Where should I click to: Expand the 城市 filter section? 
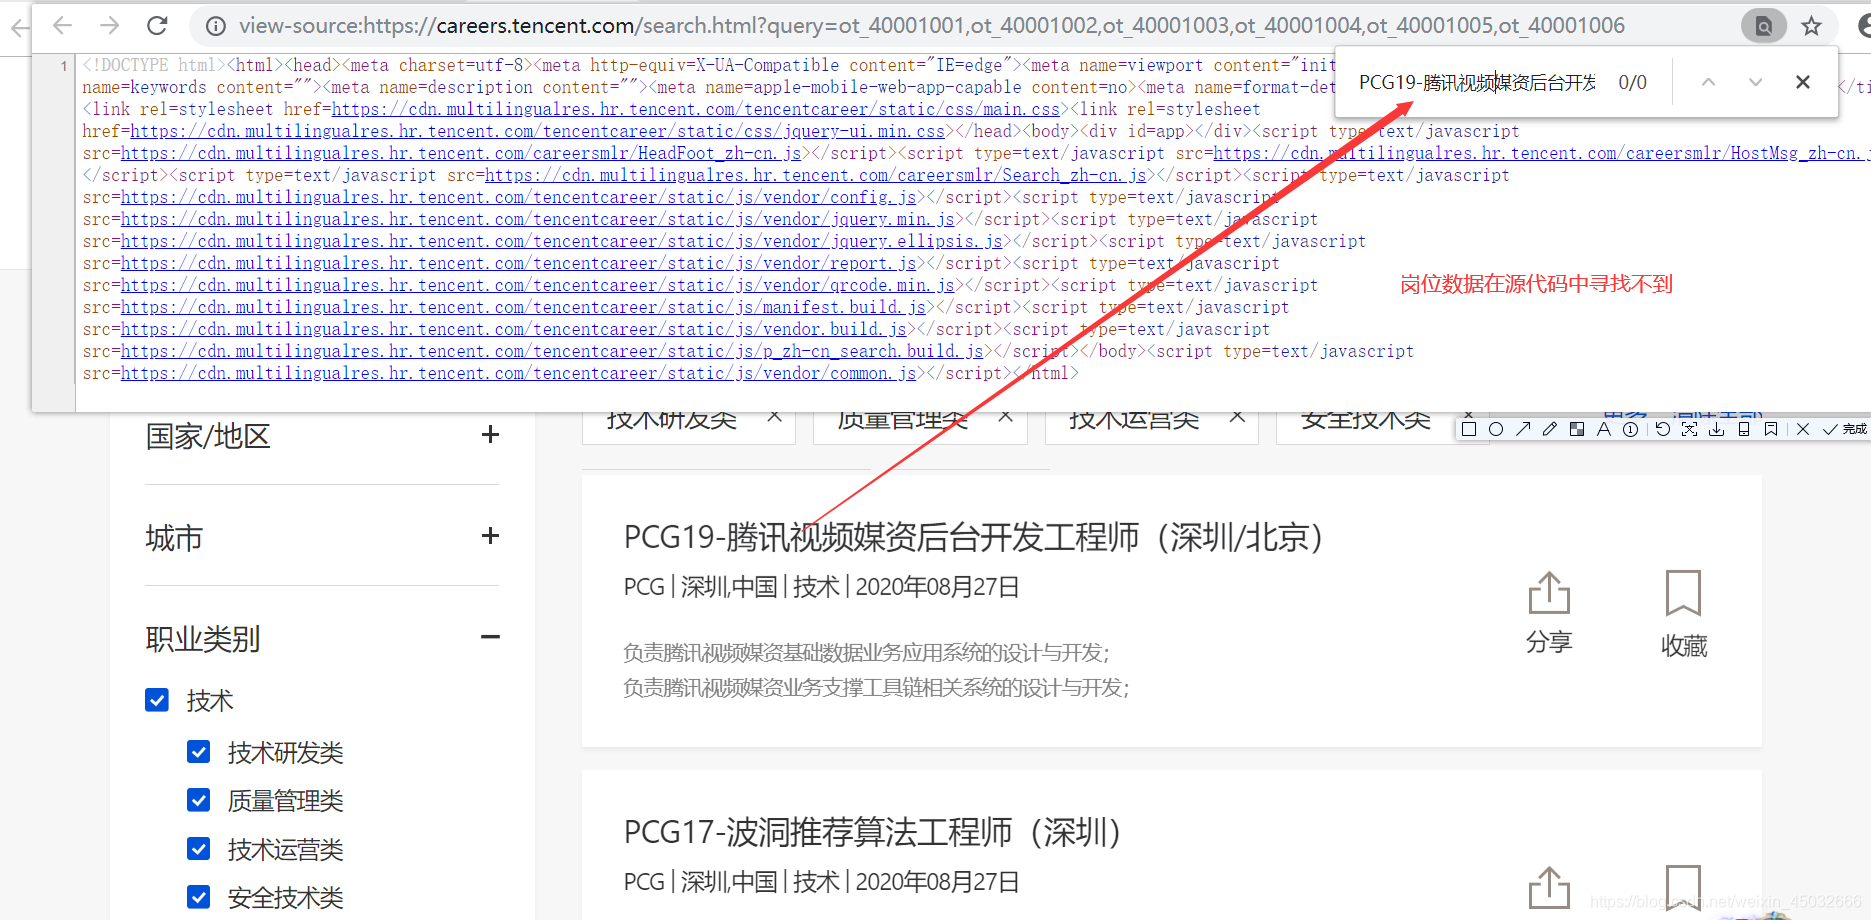point(490,535)
